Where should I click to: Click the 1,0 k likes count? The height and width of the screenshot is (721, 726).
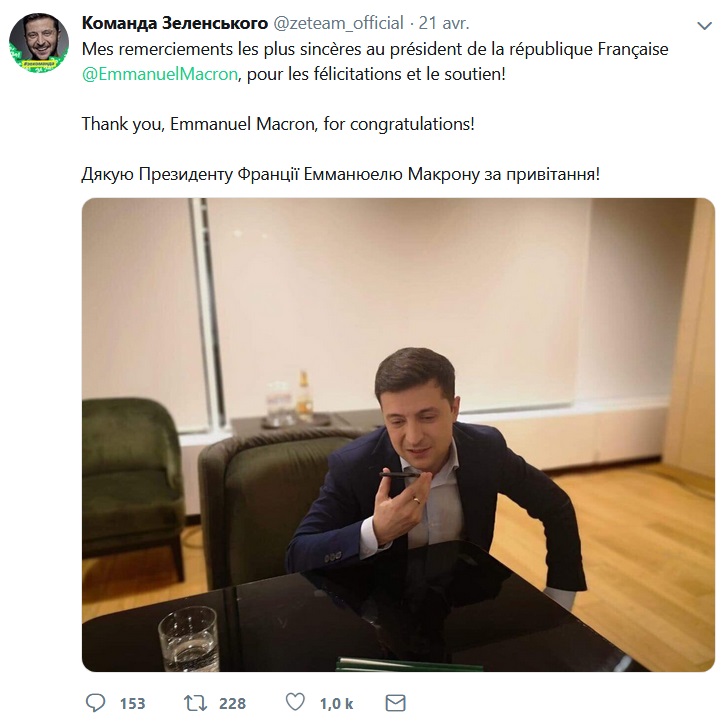coord(336,703)
